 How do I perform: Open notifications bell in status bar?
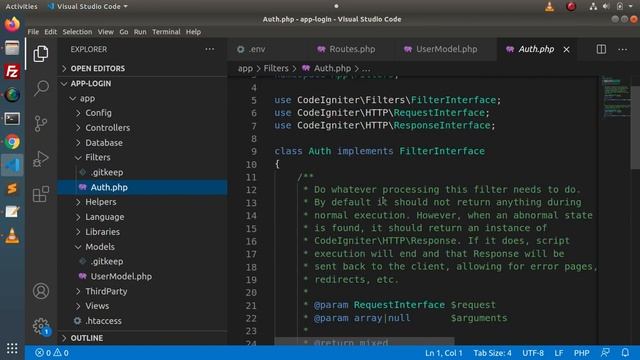pyautogui.click(x=625, y=353)
